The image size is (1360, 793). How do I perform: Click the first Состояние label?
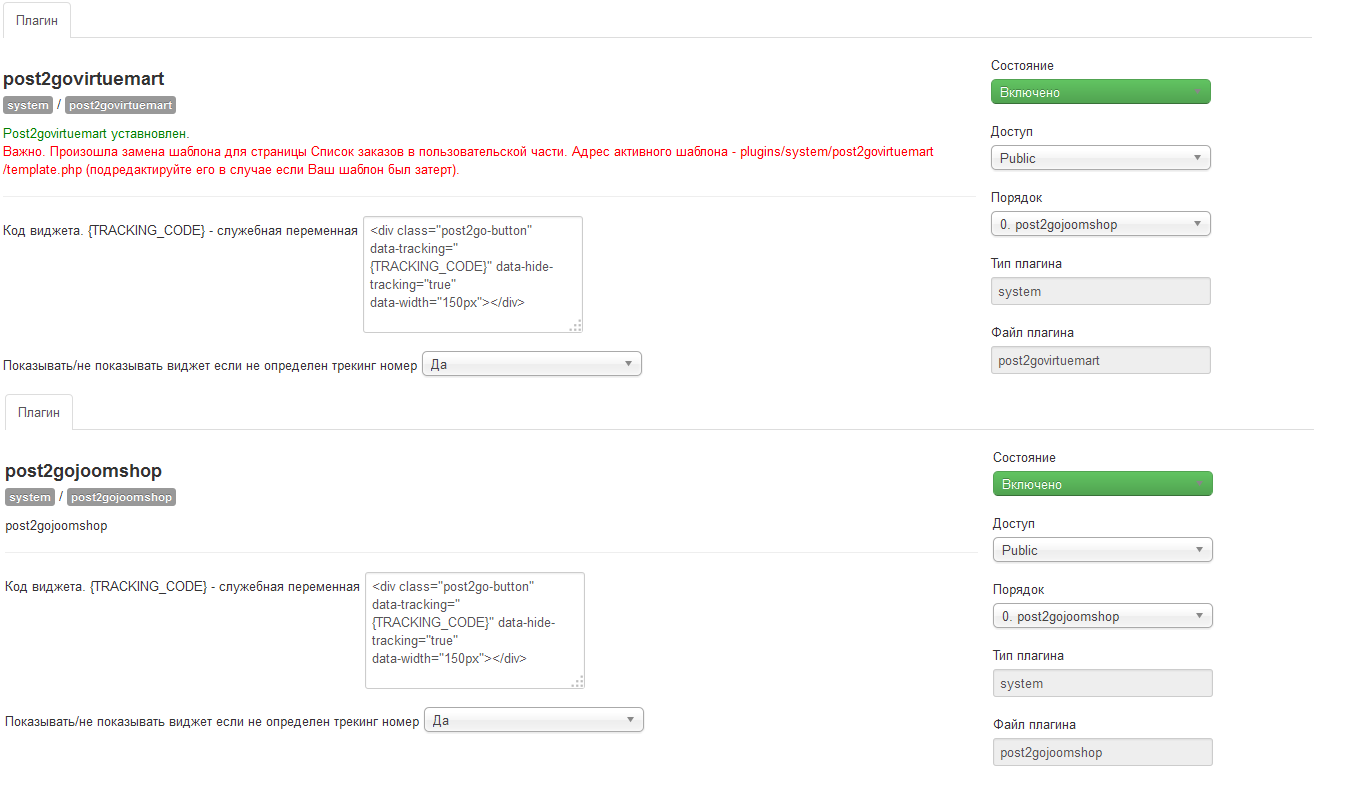pyautogui.click(x=1022, y=65)
